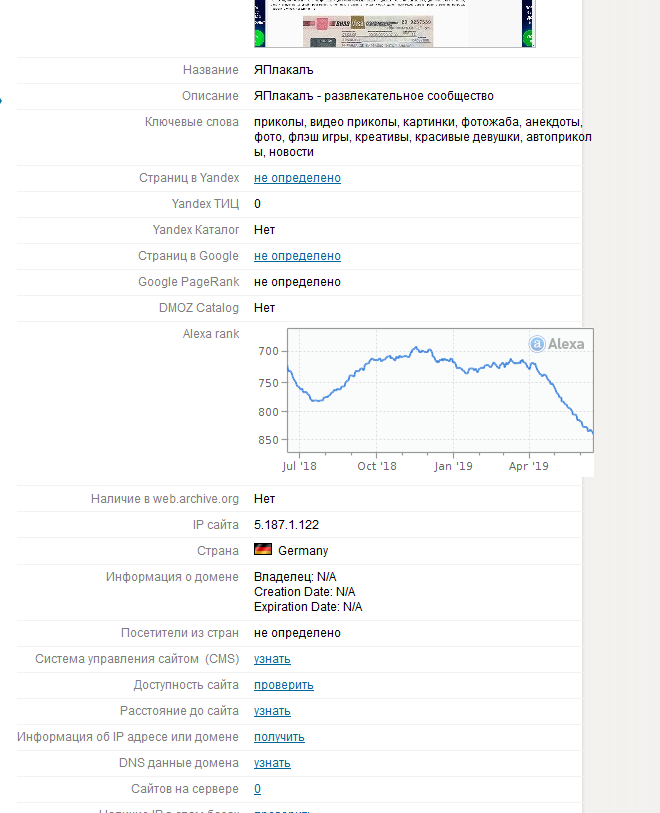Click the keywords text starting 'приколы, видео приколы'
Image resolution: width=660 pixels, height=813 pixels.
[x=423, y=137]
